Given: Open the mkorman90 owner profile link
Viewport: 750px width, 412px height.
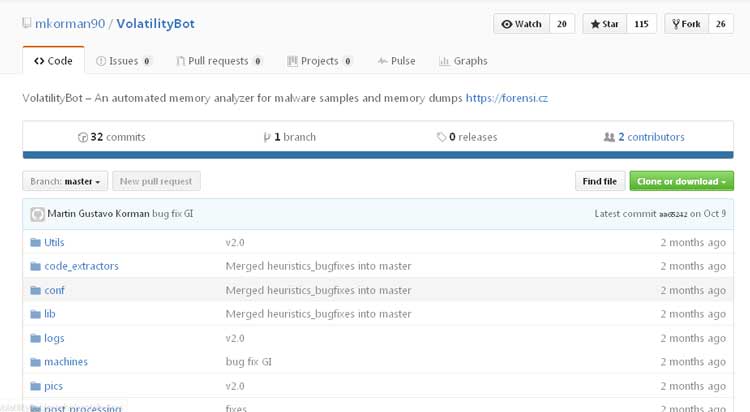Looking at the screenshot, I should pyautogui.click(x=70, y=24).
